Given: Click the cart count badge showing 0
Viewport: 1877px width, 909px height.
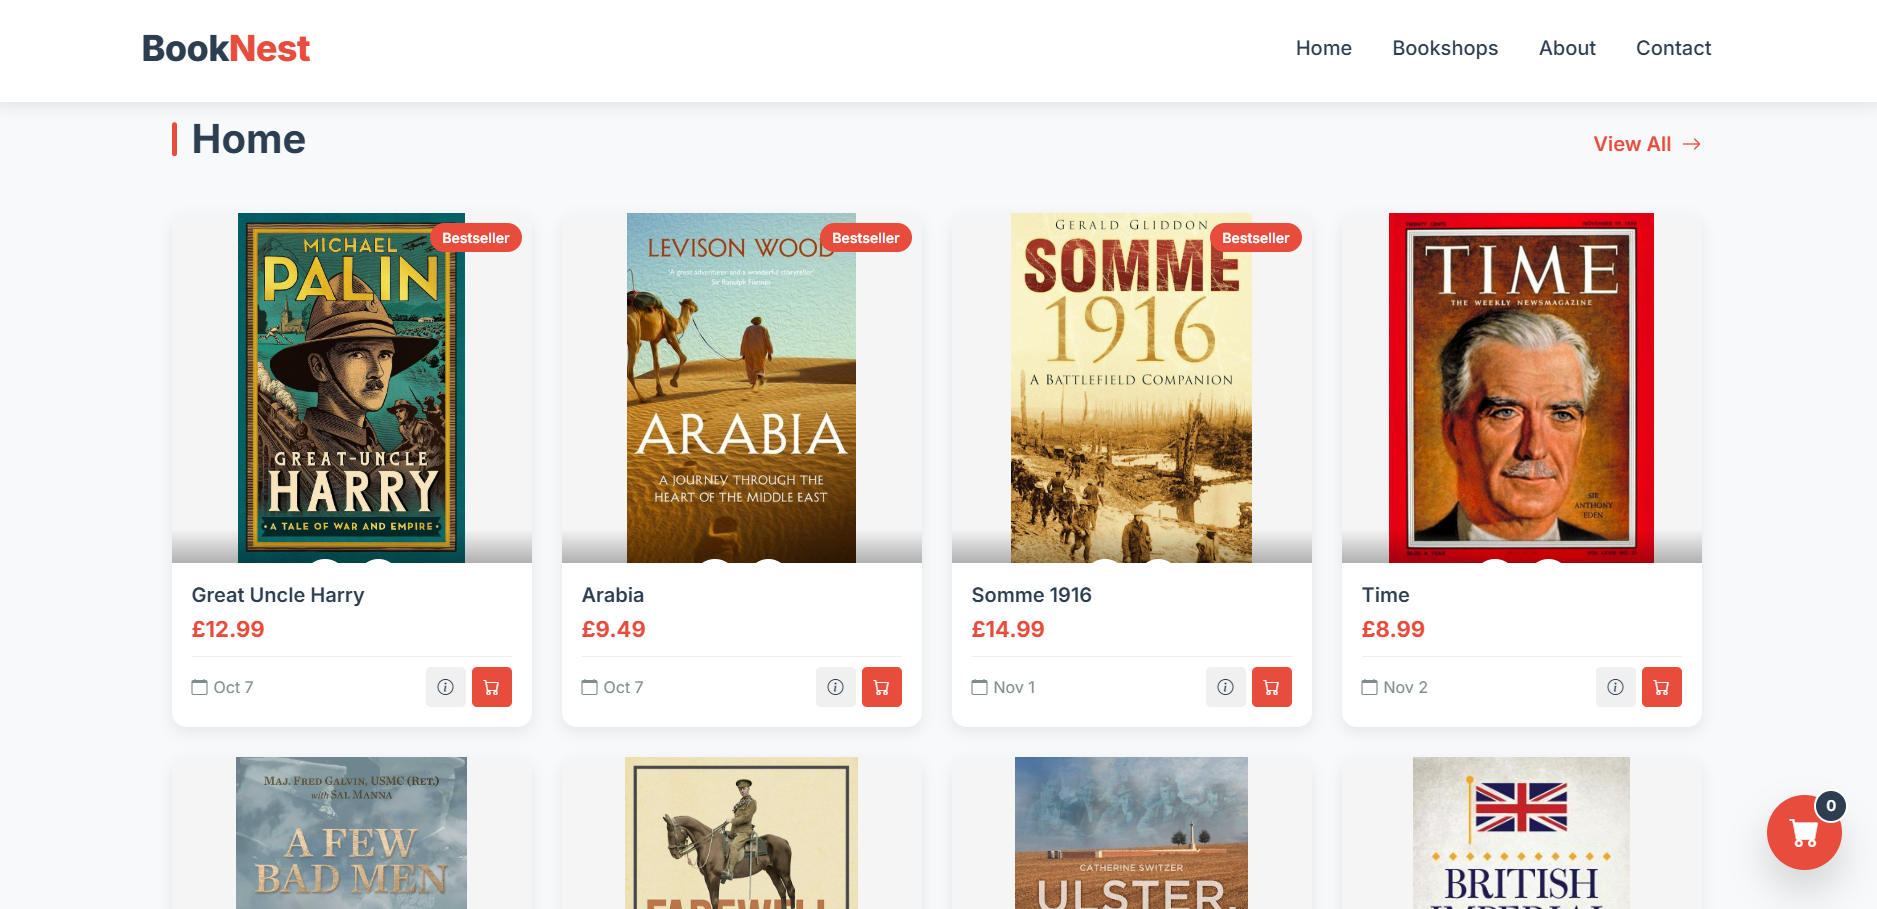Looking at the screenshot, I should click(x=1831, y=806).
